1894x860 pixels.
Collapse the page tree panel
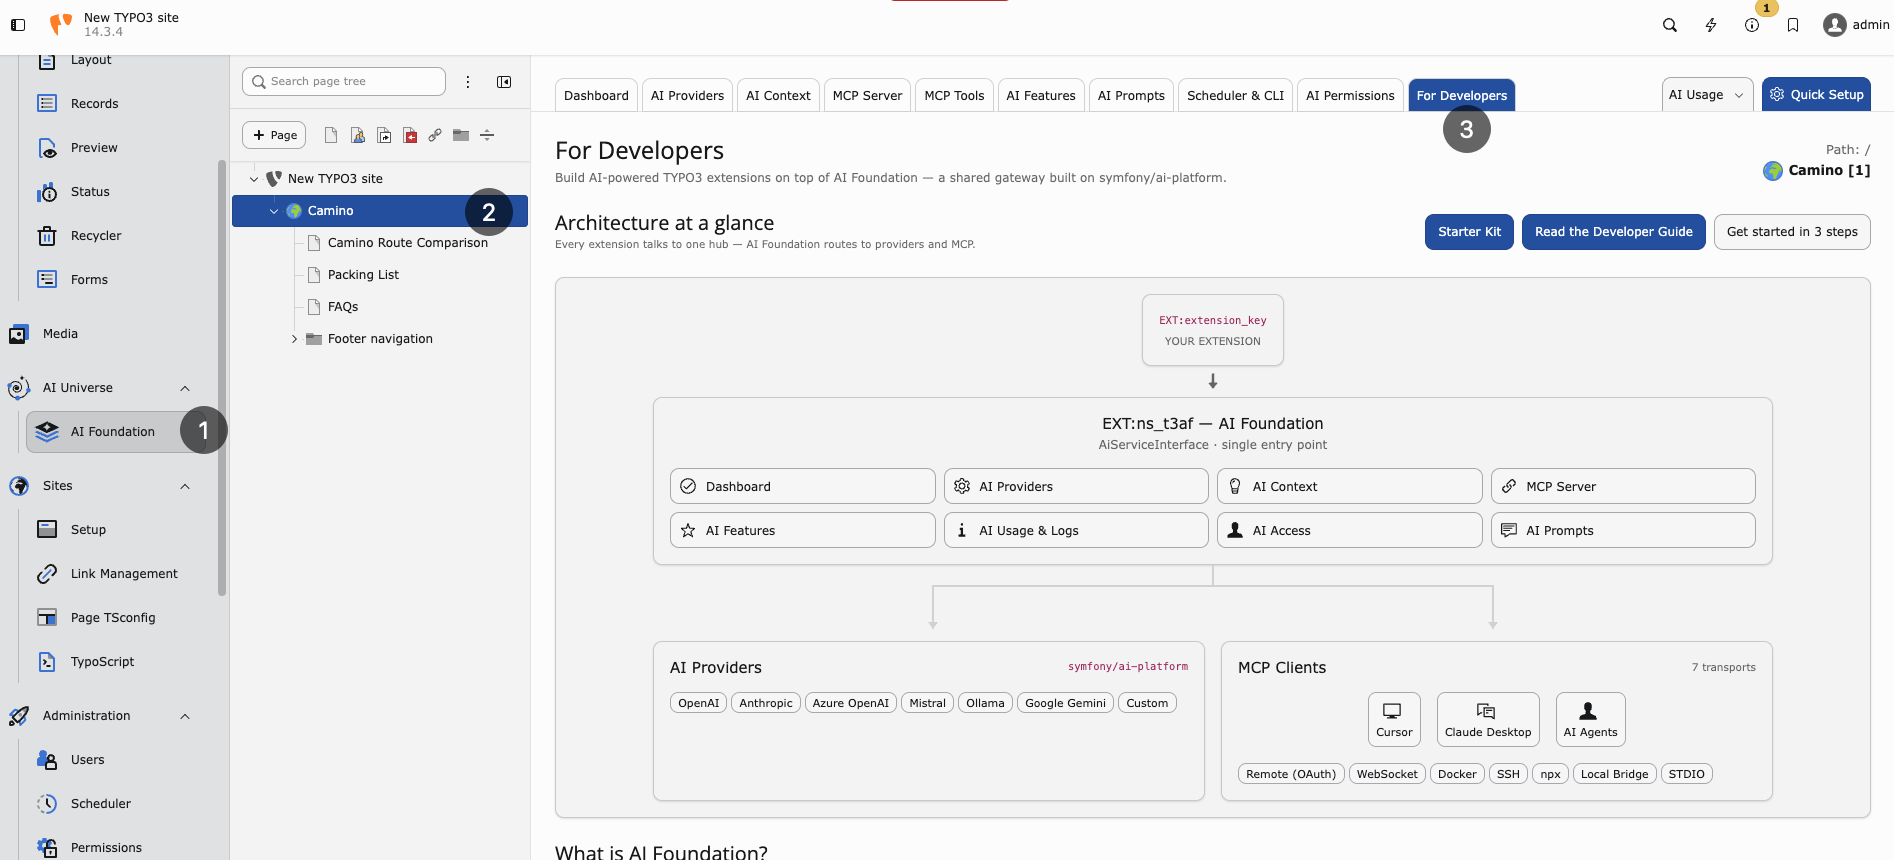504,82
